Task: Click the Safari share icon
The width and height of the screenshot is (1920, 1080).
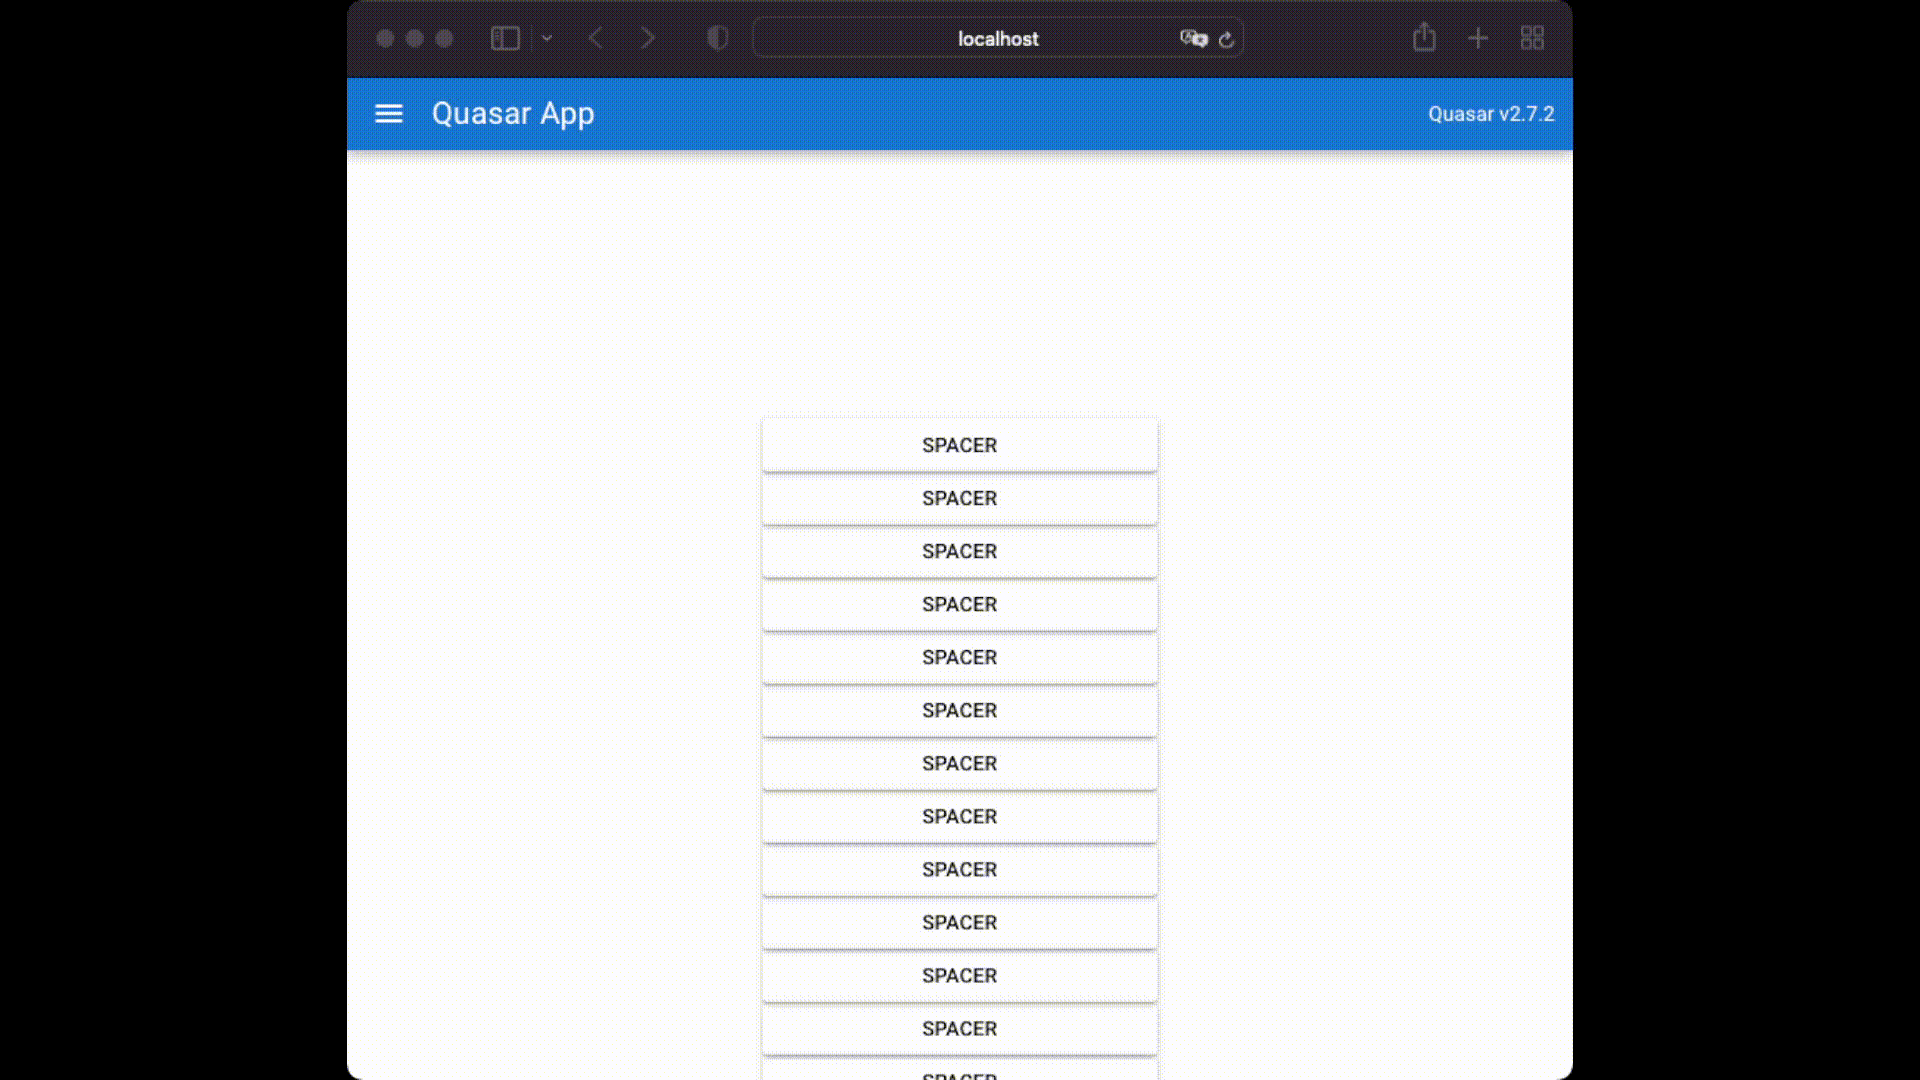Action: point(1424,38)
